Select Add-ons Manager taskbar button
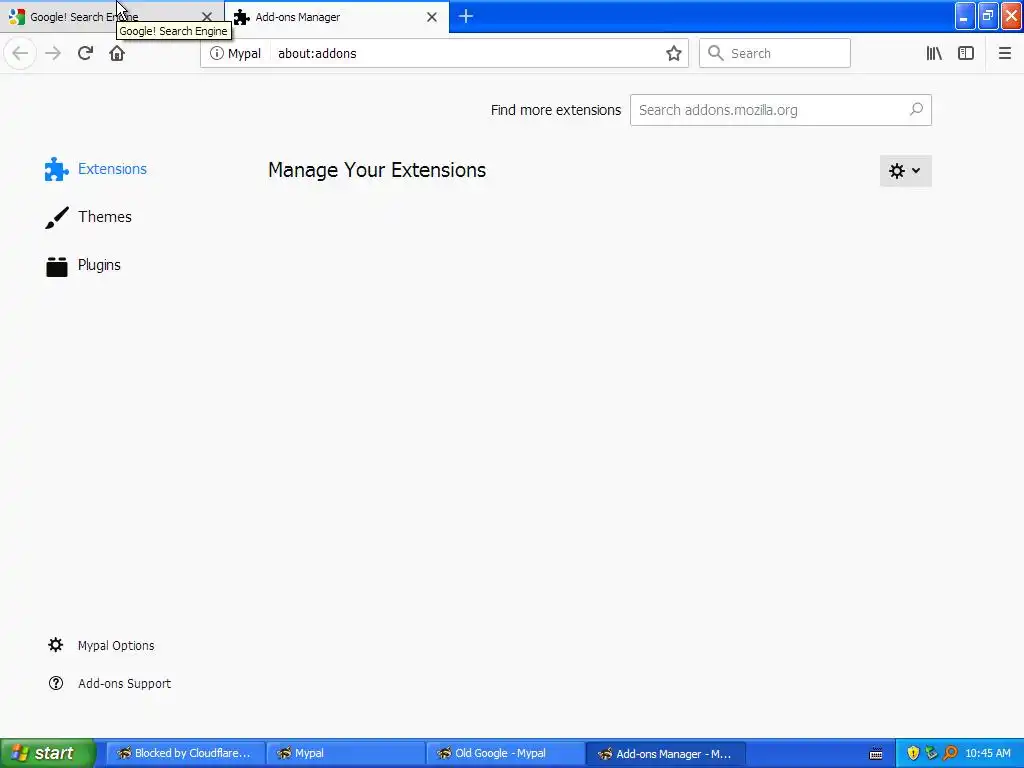 [x=665, y=754]
